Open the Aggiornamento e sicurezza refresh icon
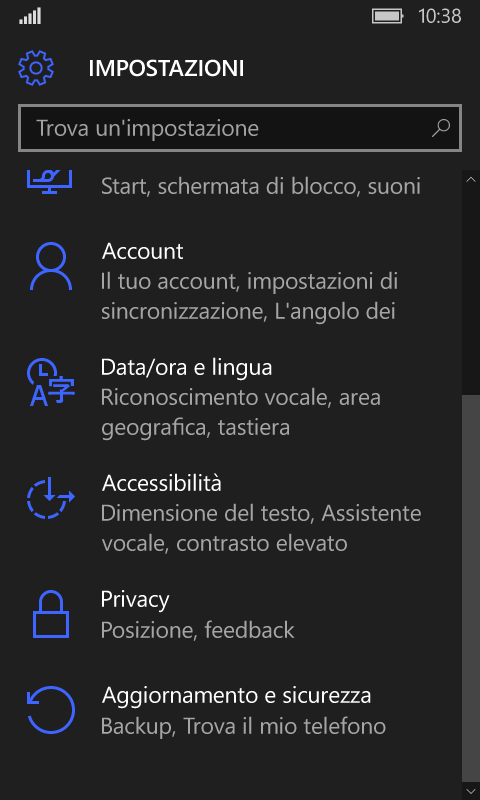This screenshot has height=800, width=480. point(50,710)
